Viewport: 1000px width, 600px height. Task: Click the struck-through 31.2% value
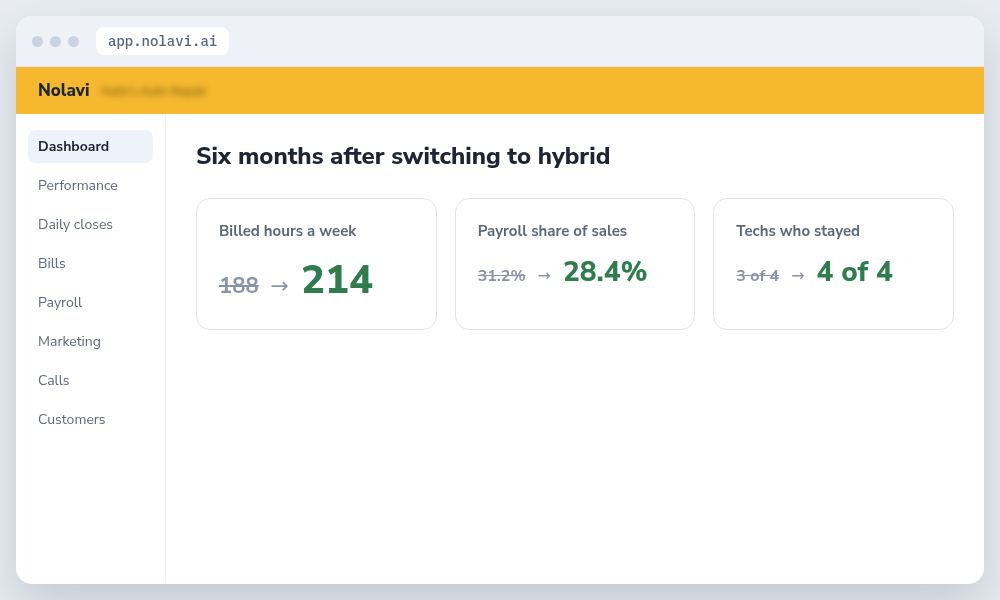tap(501, 275)
